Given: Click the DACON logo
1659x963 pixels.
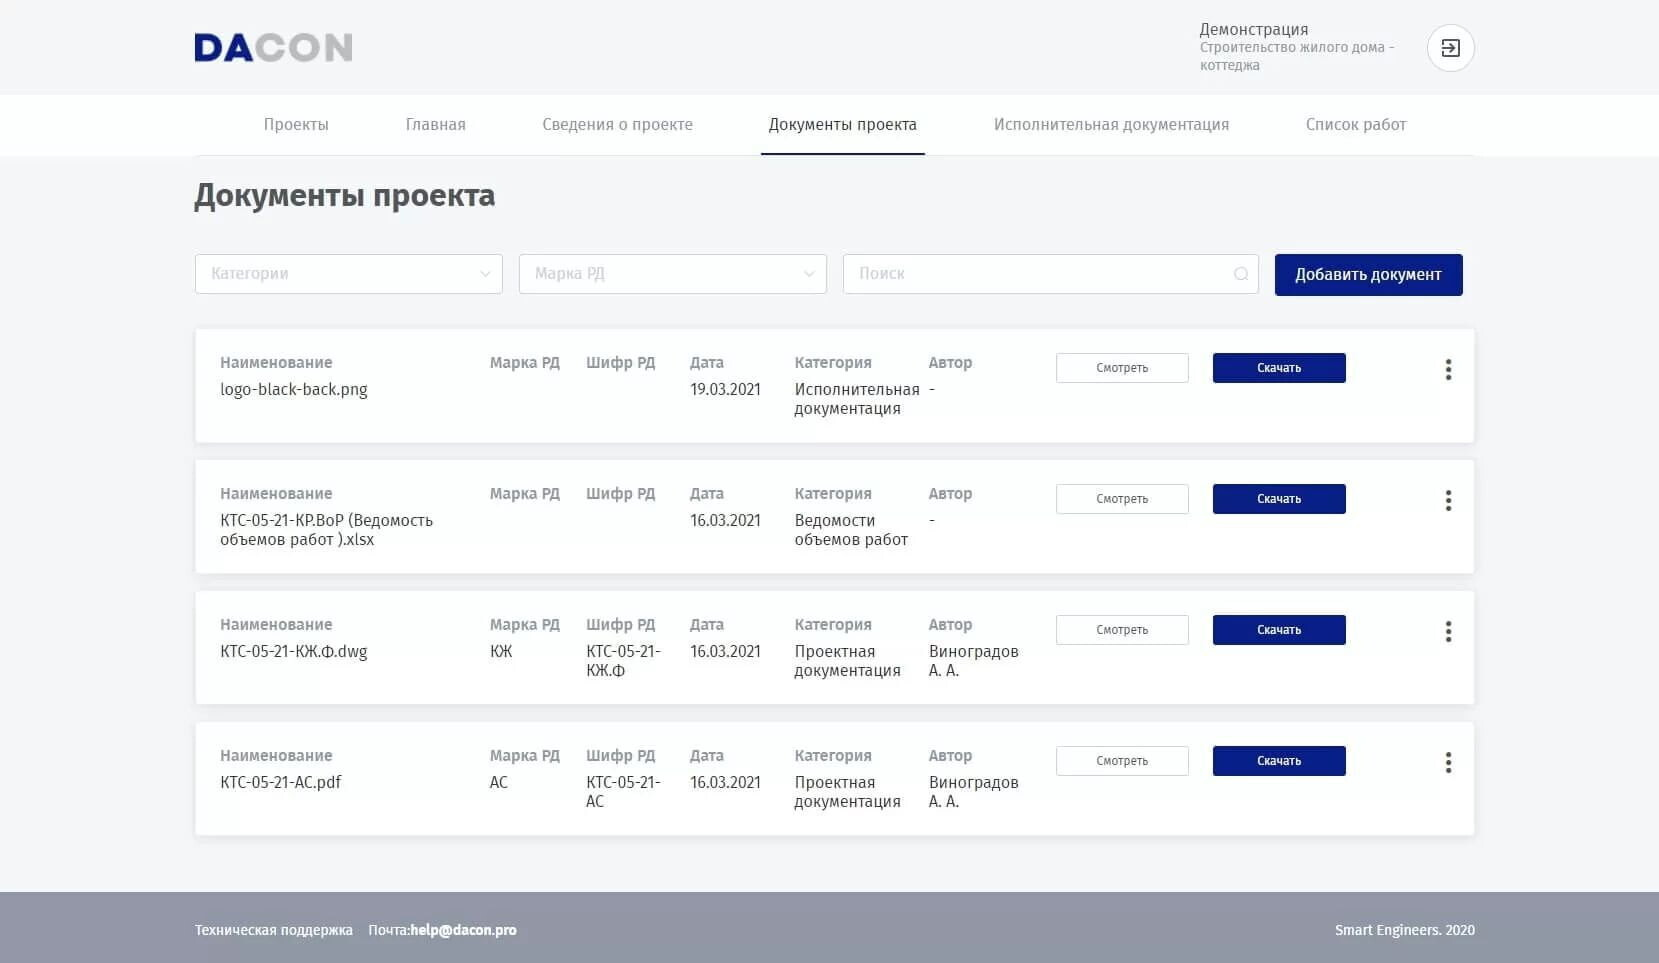Looking at the screenshot, I should pos(273,47).
